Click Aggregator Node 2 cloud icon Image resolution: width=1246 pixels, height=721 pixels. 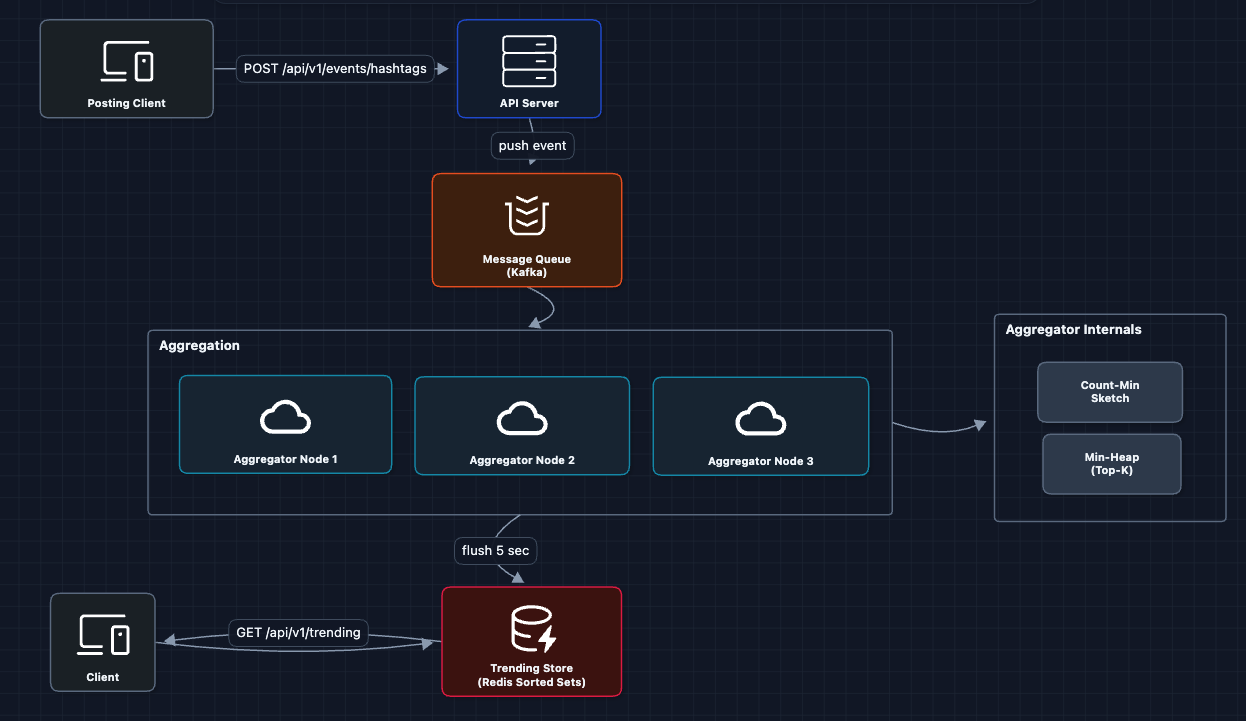pyautogui.click(x=522, y=419)
